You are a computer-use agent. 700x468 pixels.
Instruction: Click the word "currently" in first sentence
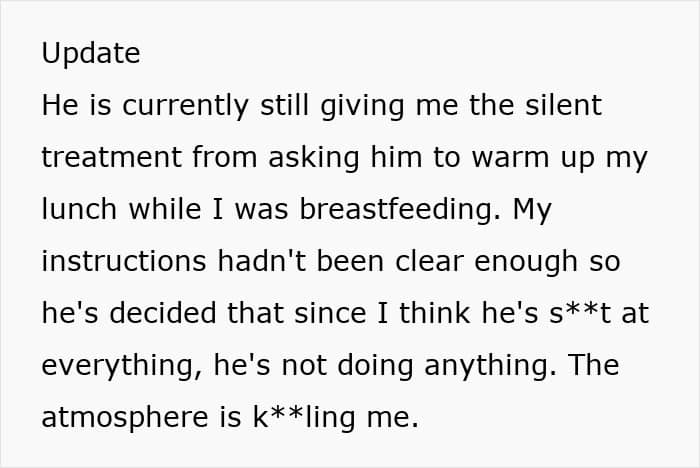pyautogui.click(x=185, y=107)
